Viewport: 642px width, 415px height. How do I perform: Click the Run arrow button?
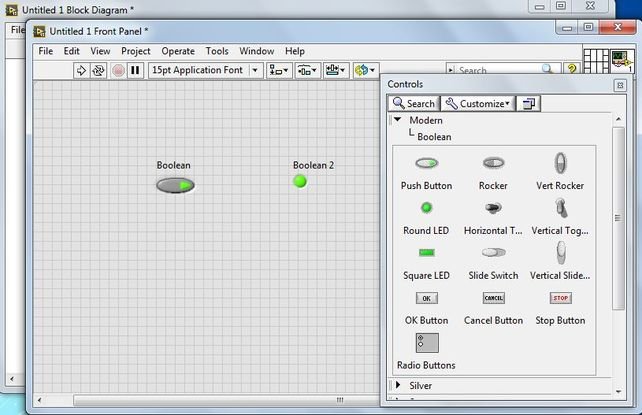point(82,70)
